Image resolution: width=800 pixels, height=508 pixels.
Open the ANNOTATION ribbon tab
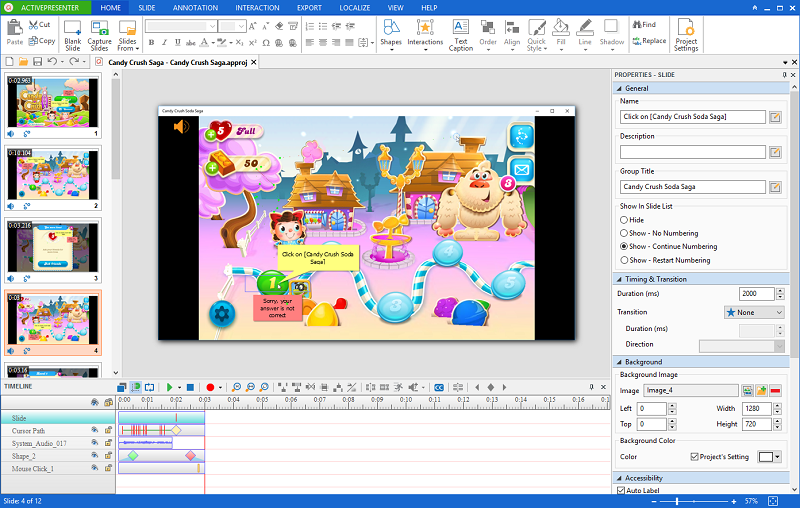pos(195,8)
